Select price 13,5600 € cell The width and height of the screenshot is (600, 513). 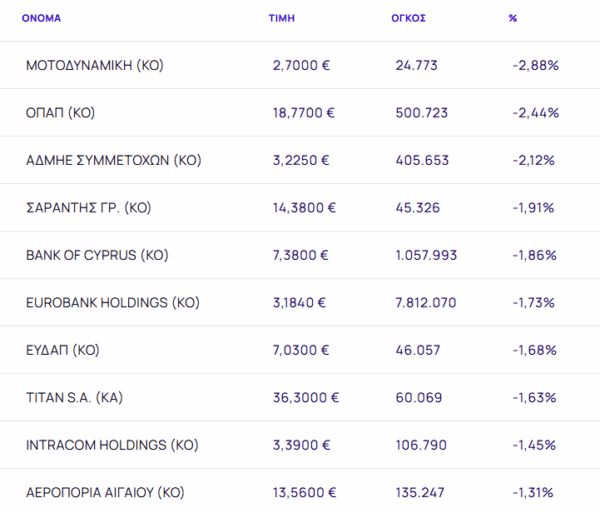point(305,492)
